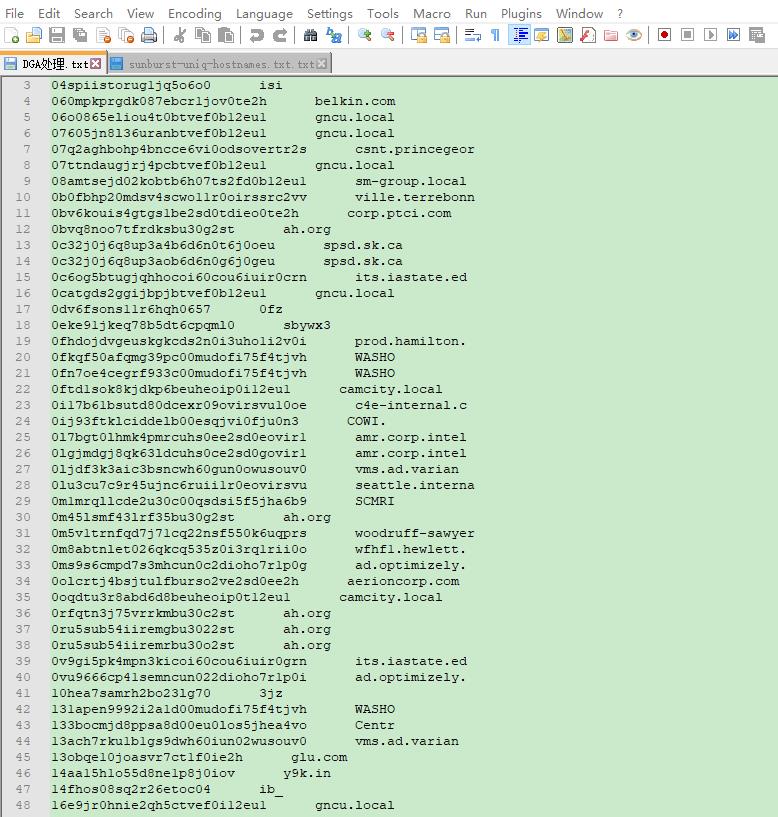
Task: Click the Save recorded macro icon
Action: [x=757, y=35]
